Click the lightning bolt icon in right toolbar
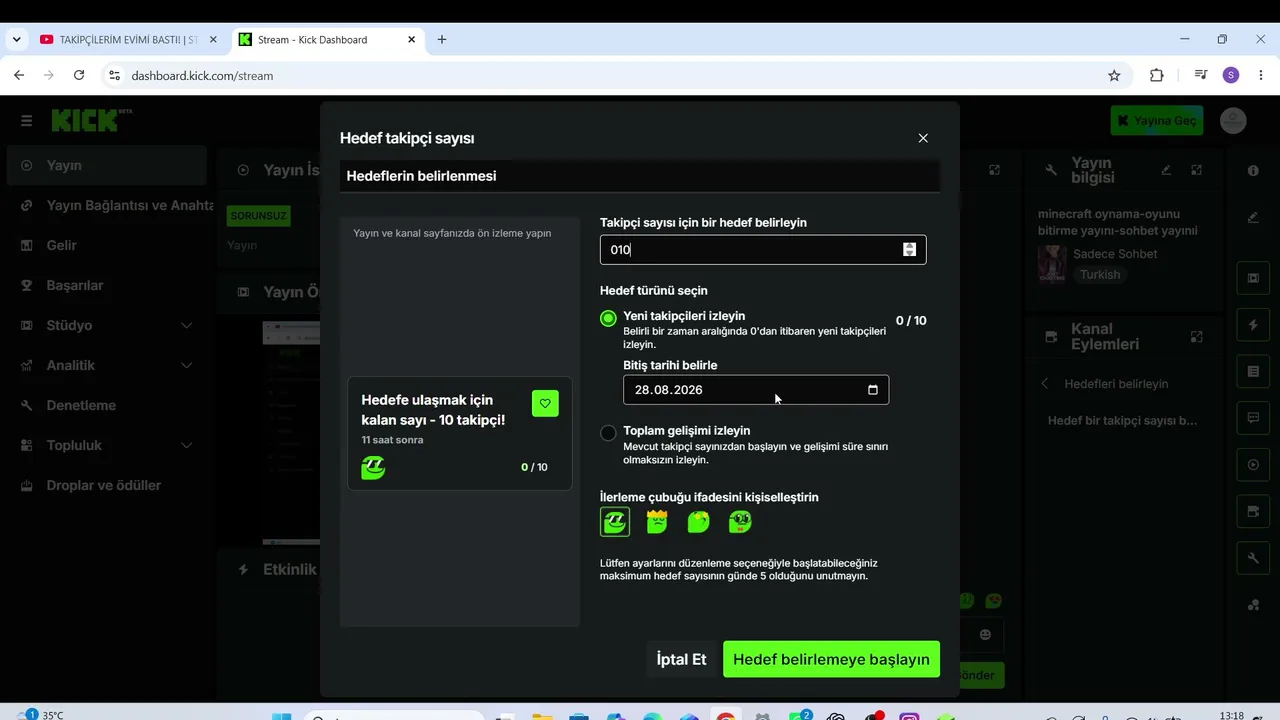The height and width of the screenshot is (720, 1280). [1253, 325]
